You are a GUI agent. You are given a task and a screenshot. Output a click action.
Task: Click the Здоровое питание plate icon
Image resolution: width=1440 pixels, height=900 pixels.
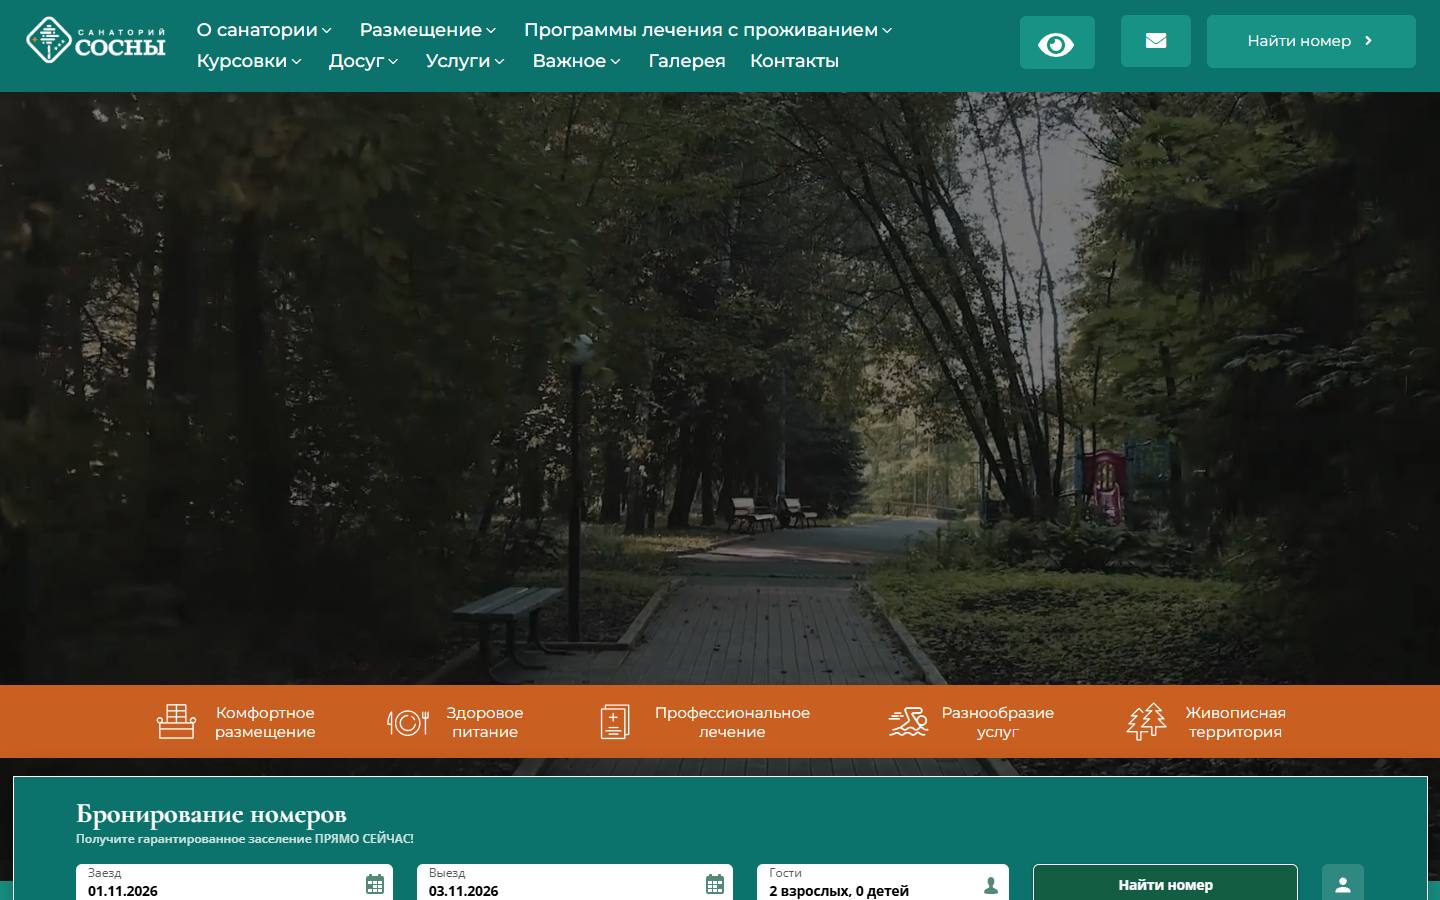408,722
